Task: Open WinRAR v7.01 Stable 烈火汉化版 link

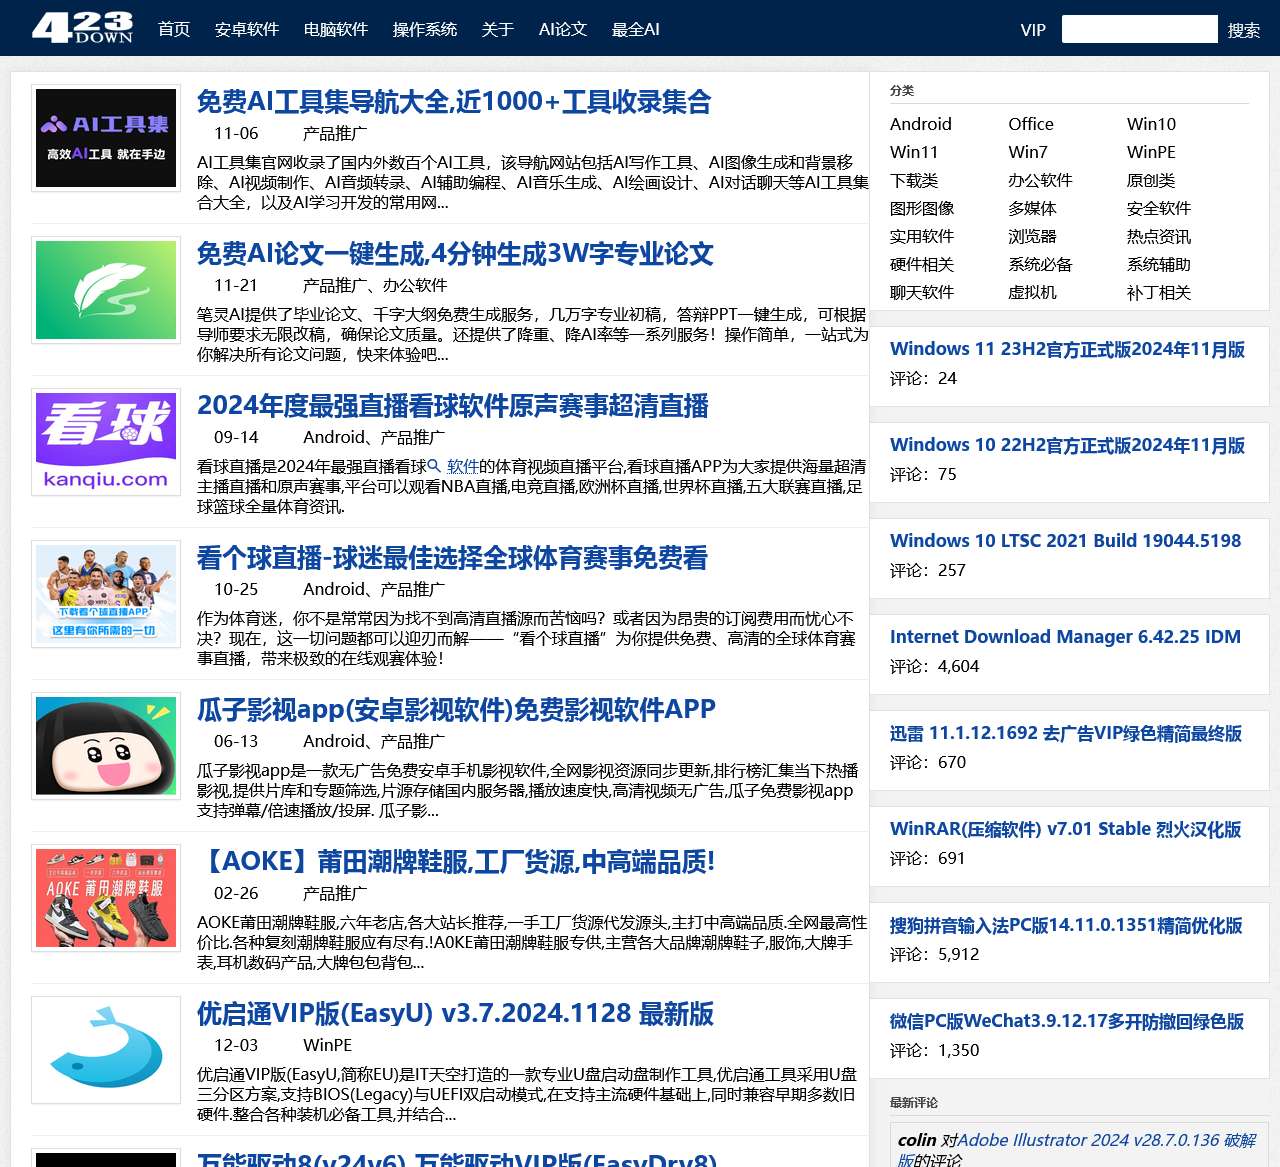Action: point(1066,829)
